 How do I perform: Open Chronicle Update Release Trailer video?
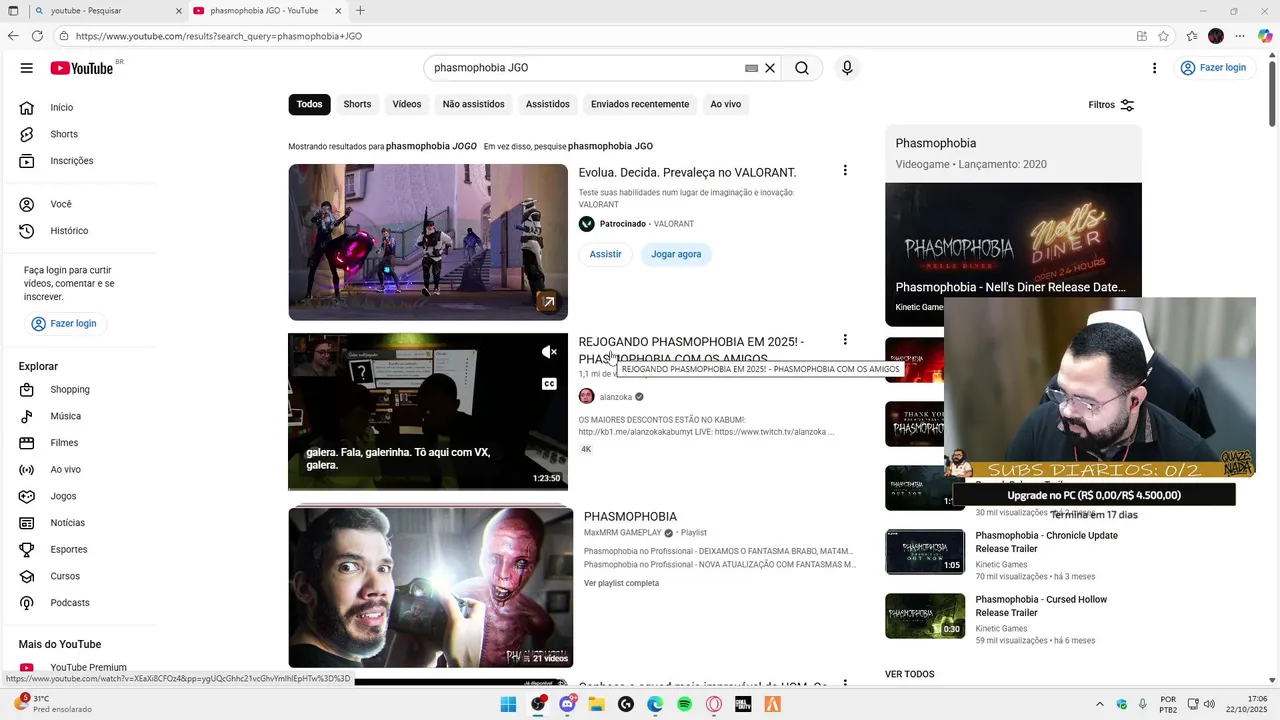(1046, 542)
